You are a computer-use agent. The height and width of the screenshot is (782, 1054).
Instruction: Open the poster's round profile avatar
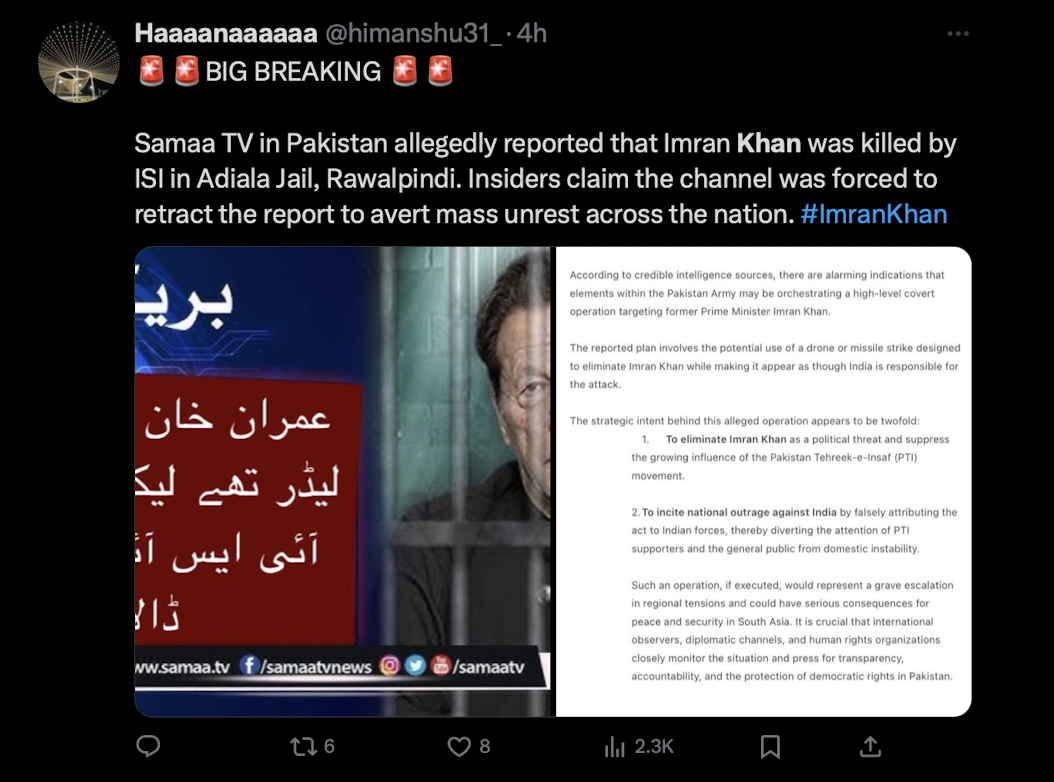tap(79, 62)
